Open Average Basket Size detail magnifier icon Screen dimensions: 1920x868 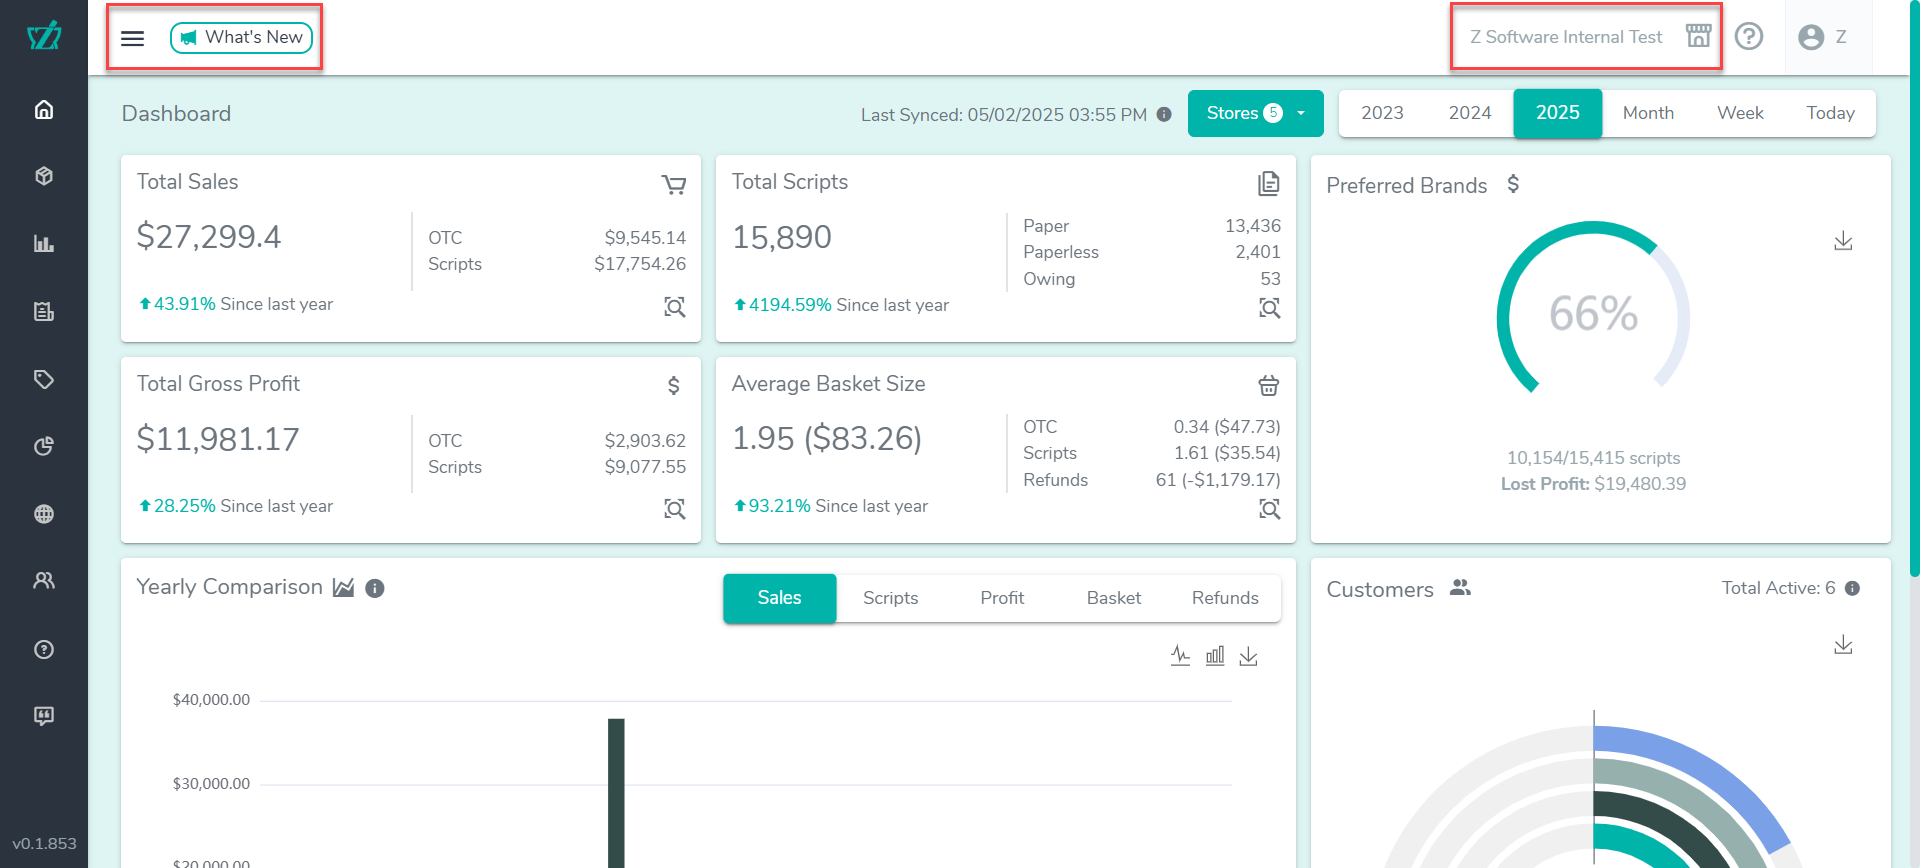point(1270,509)
